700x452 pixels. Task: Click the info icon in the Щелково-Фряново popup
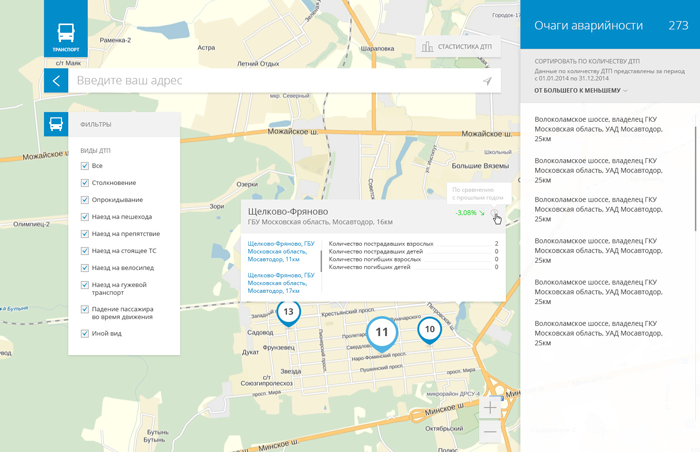495,213
